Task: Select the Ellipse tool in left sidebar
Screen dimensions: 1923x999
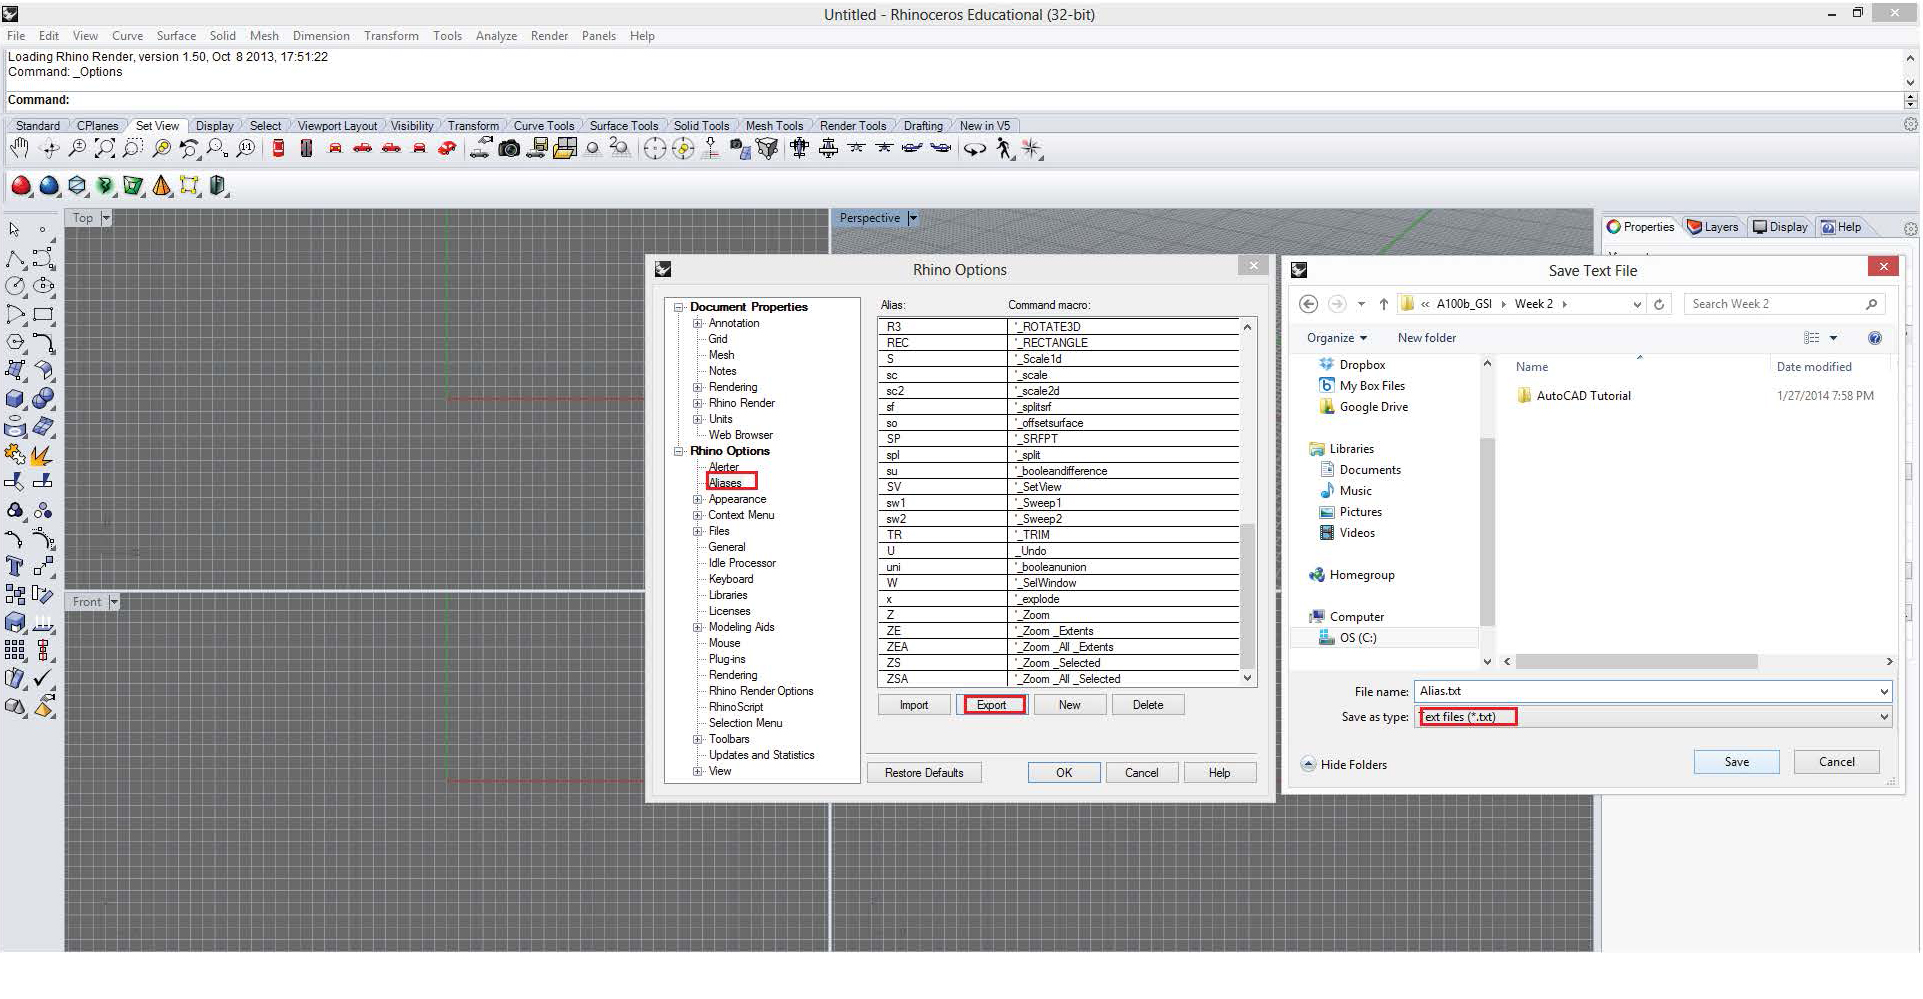Action: pyautogui.click(x=43, y=286)
